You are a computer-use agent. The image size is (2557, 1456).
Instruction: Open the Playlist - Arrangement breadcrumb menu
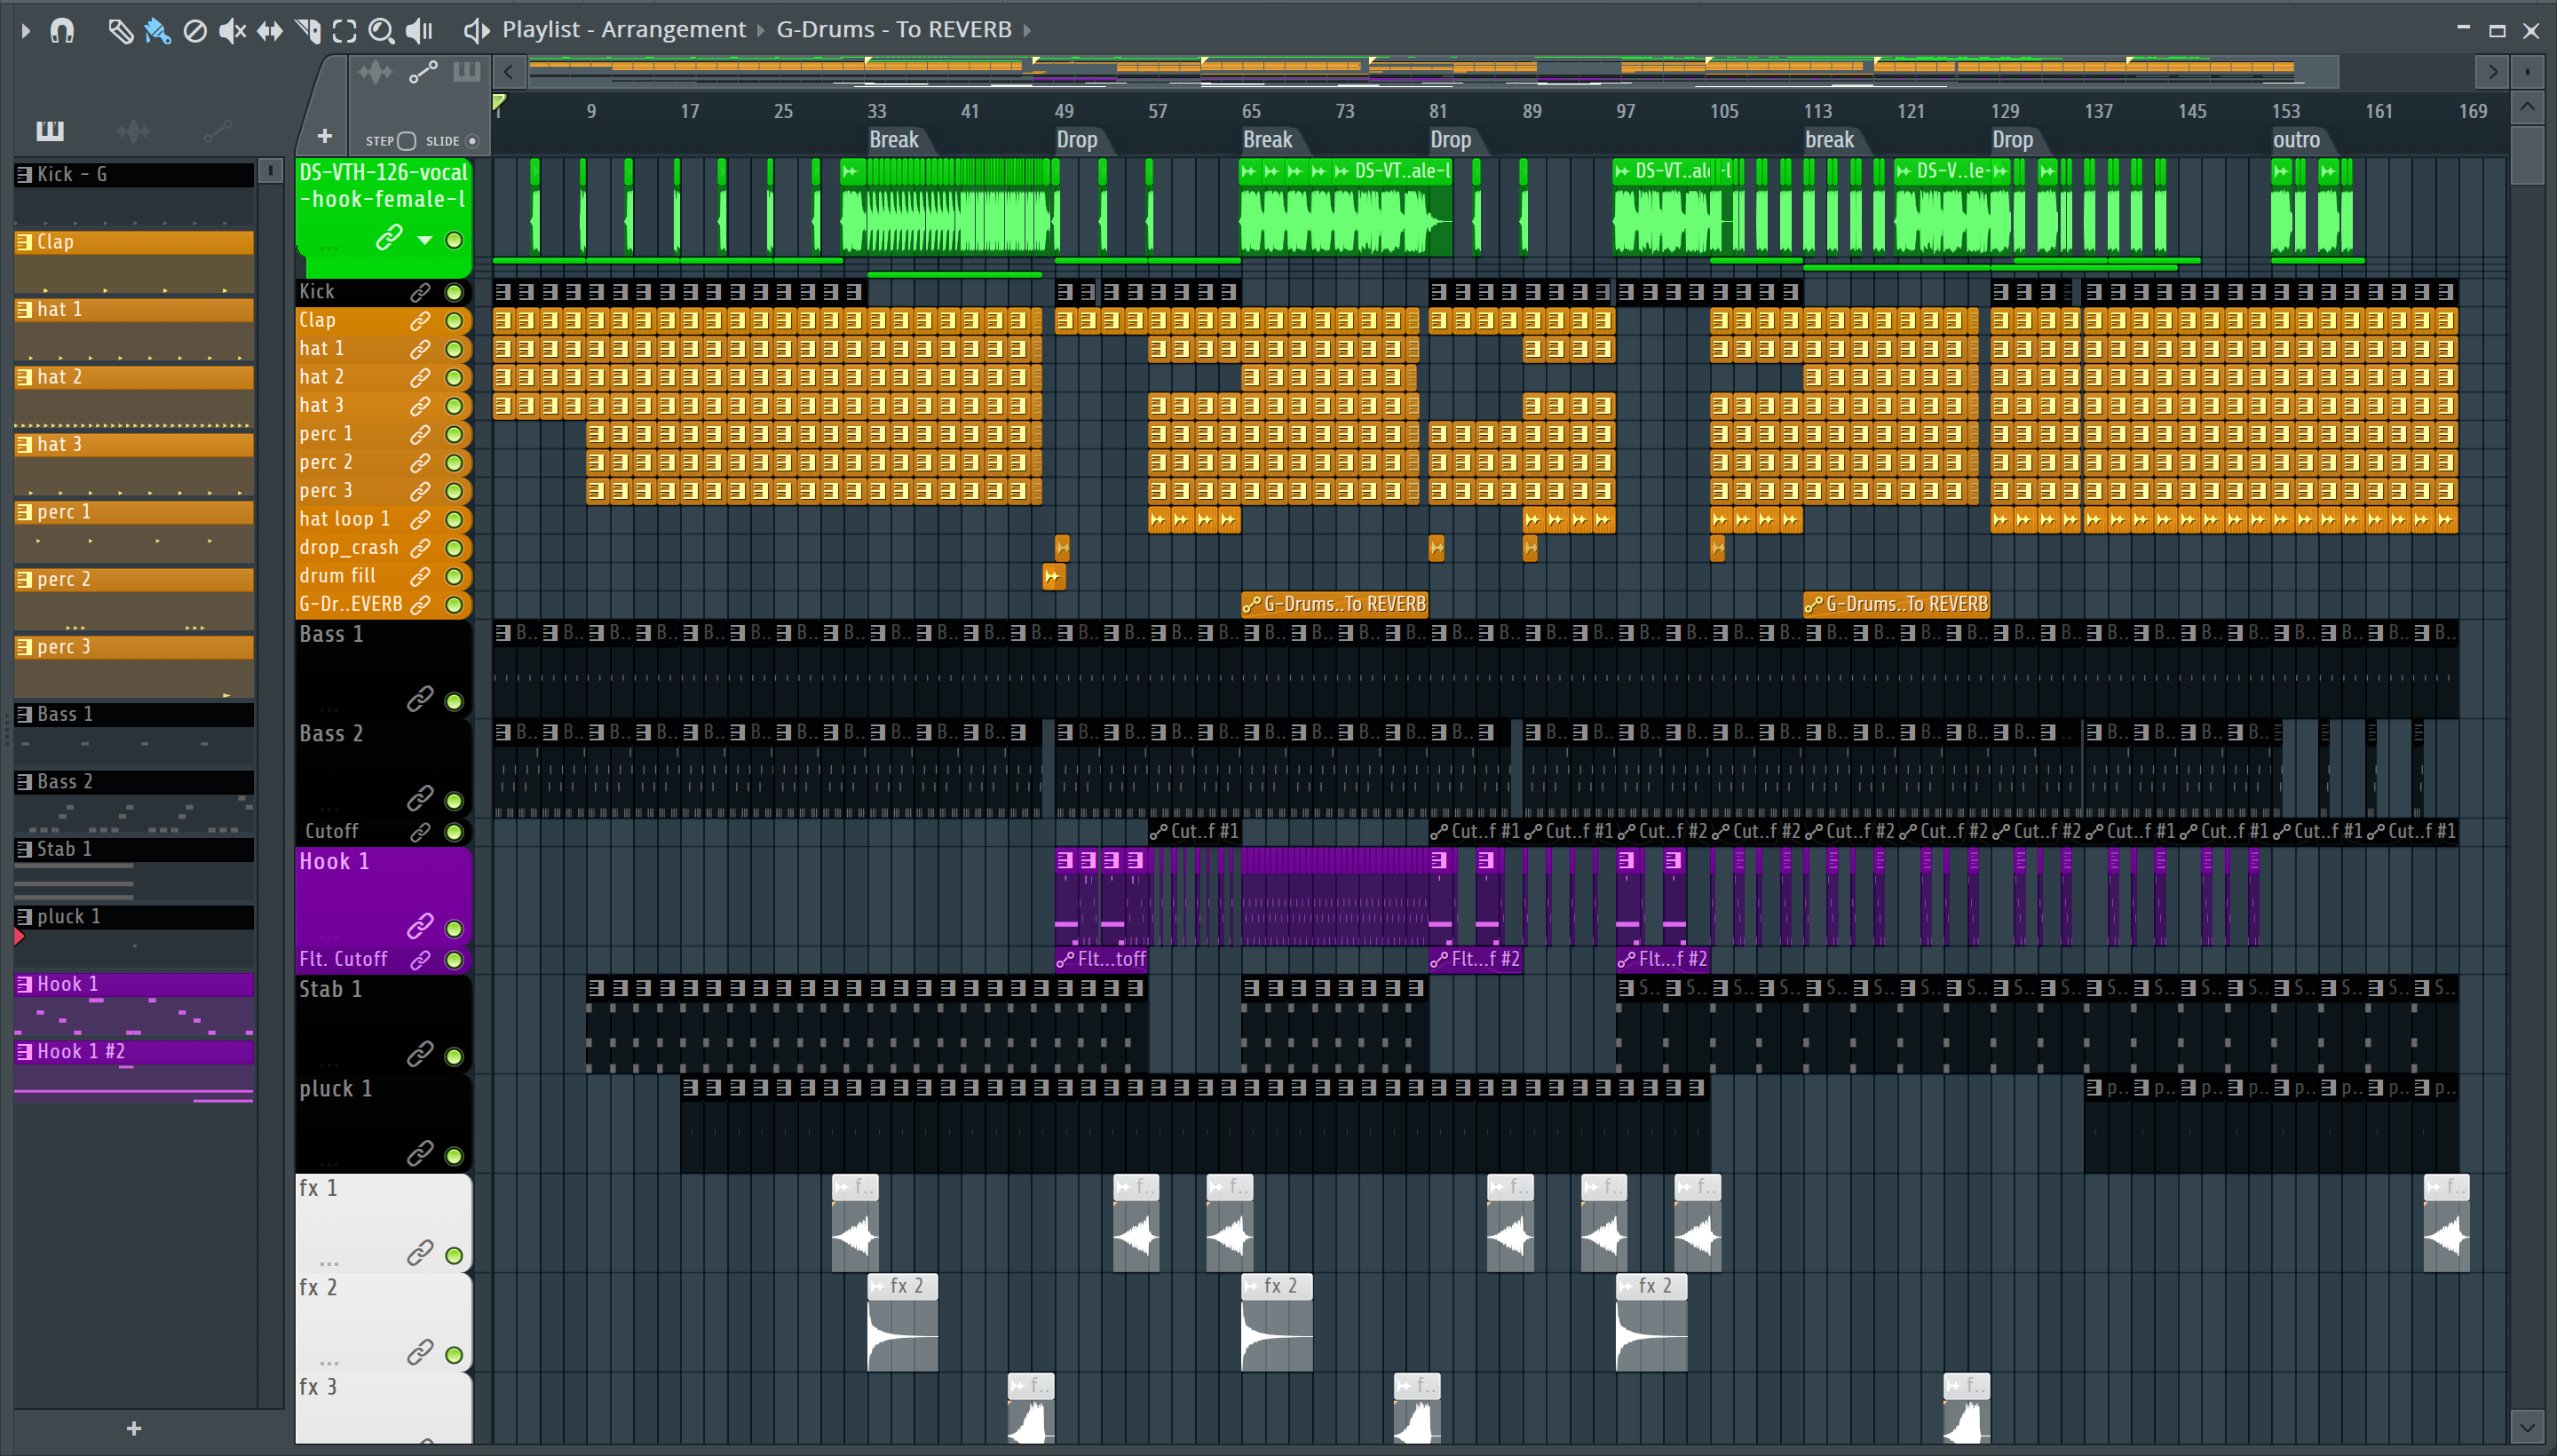(623, 30)
